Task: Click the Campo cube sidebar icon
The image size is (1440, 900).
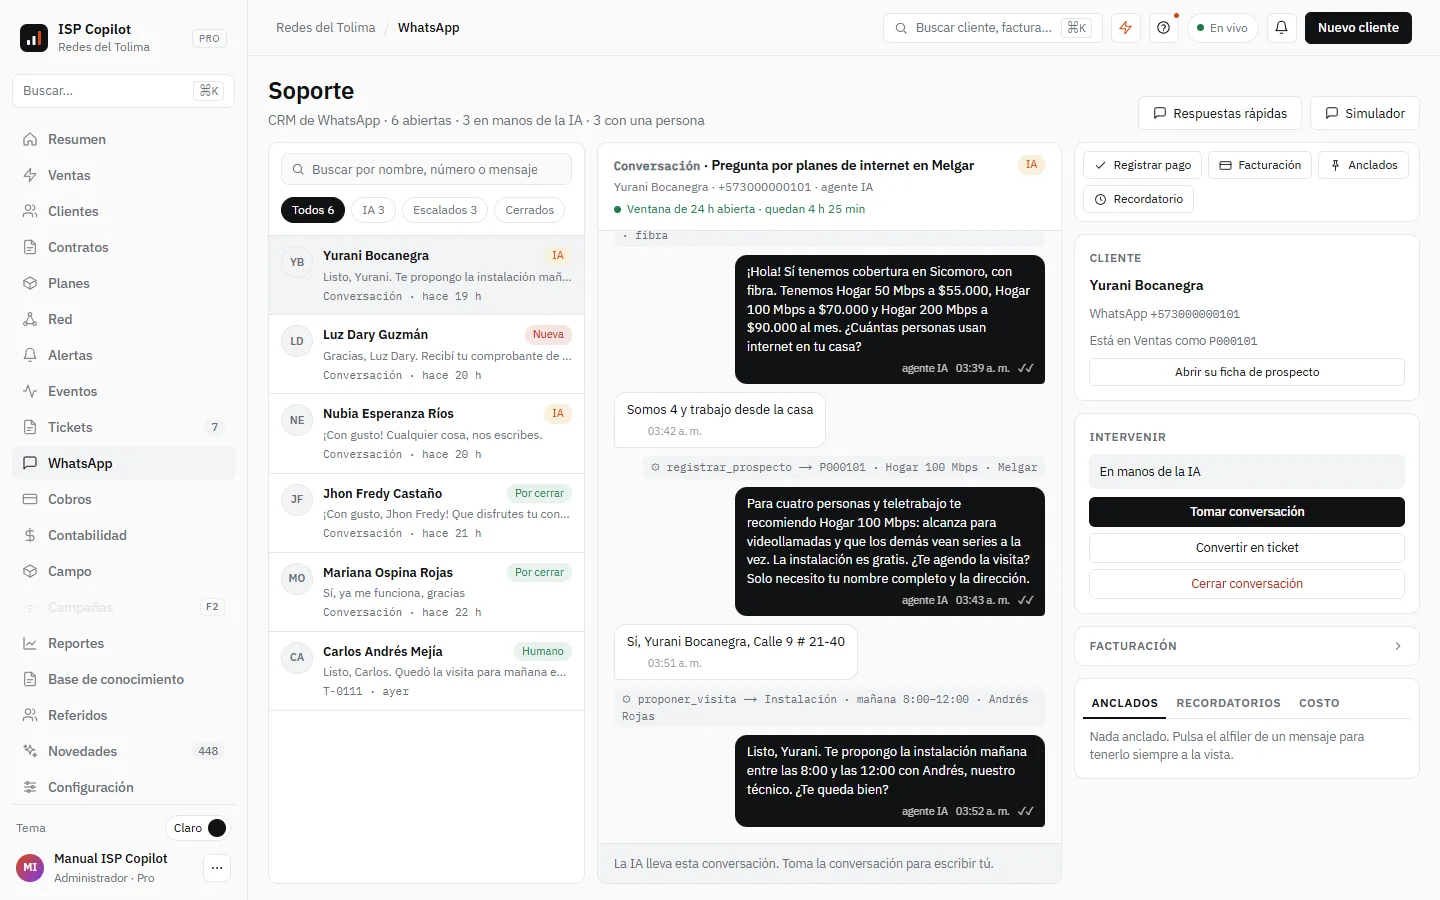Action: pos(30,571)
